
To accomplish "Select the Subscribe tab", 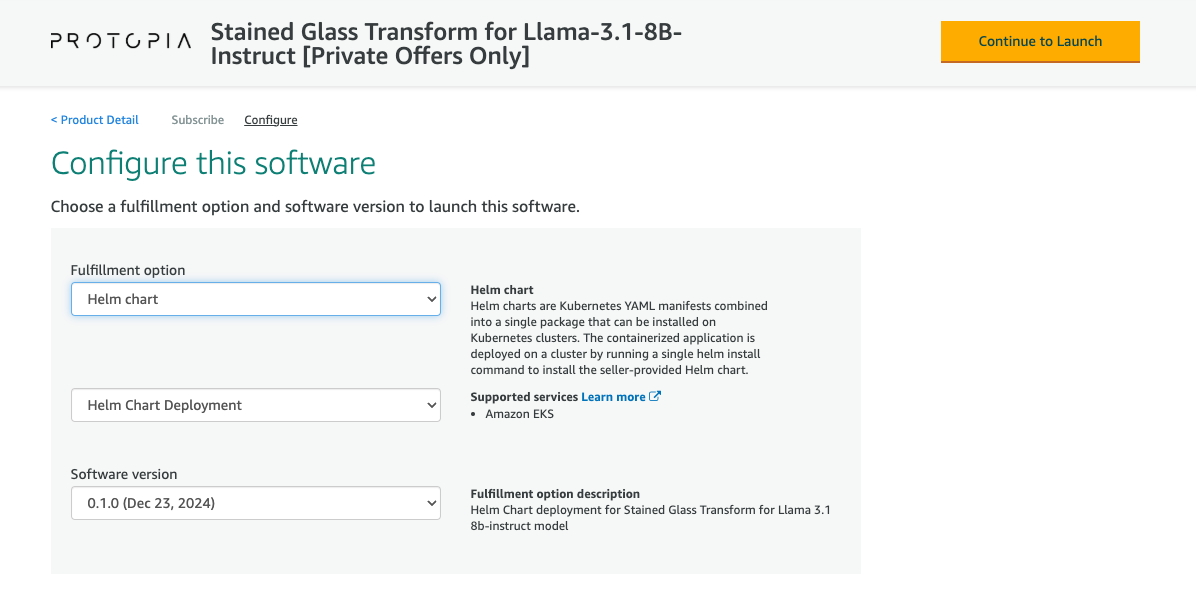I will pyautogui.click(x=197, y=119).
